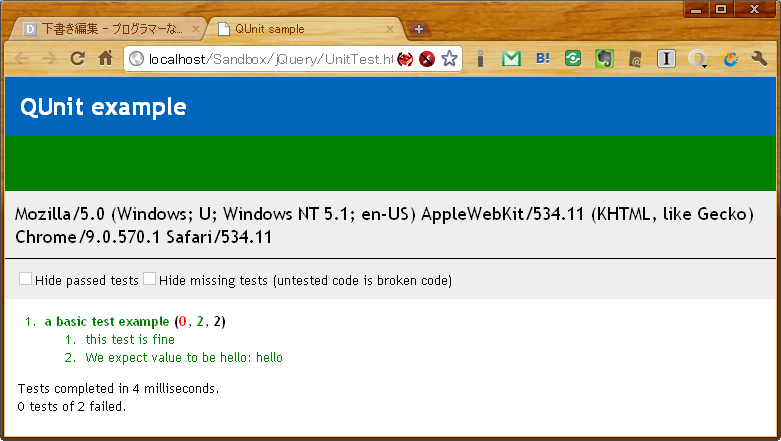Click the green pass status banner

coord(390,163)
